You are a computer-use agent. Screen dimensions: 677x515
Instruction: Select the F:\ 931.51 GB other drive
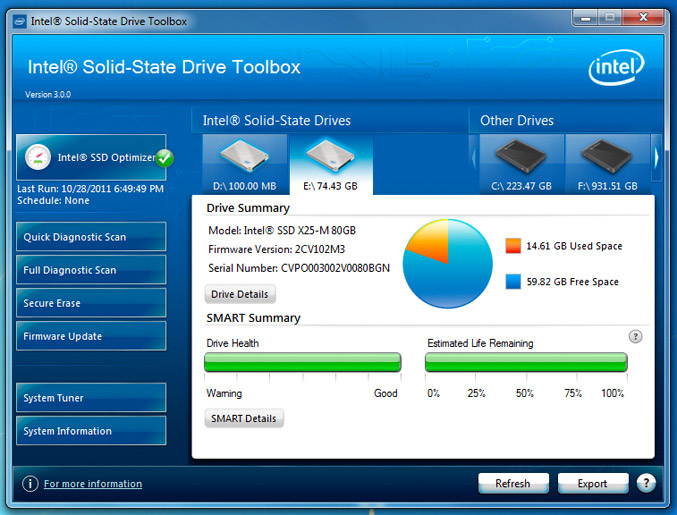coord(607,164)
